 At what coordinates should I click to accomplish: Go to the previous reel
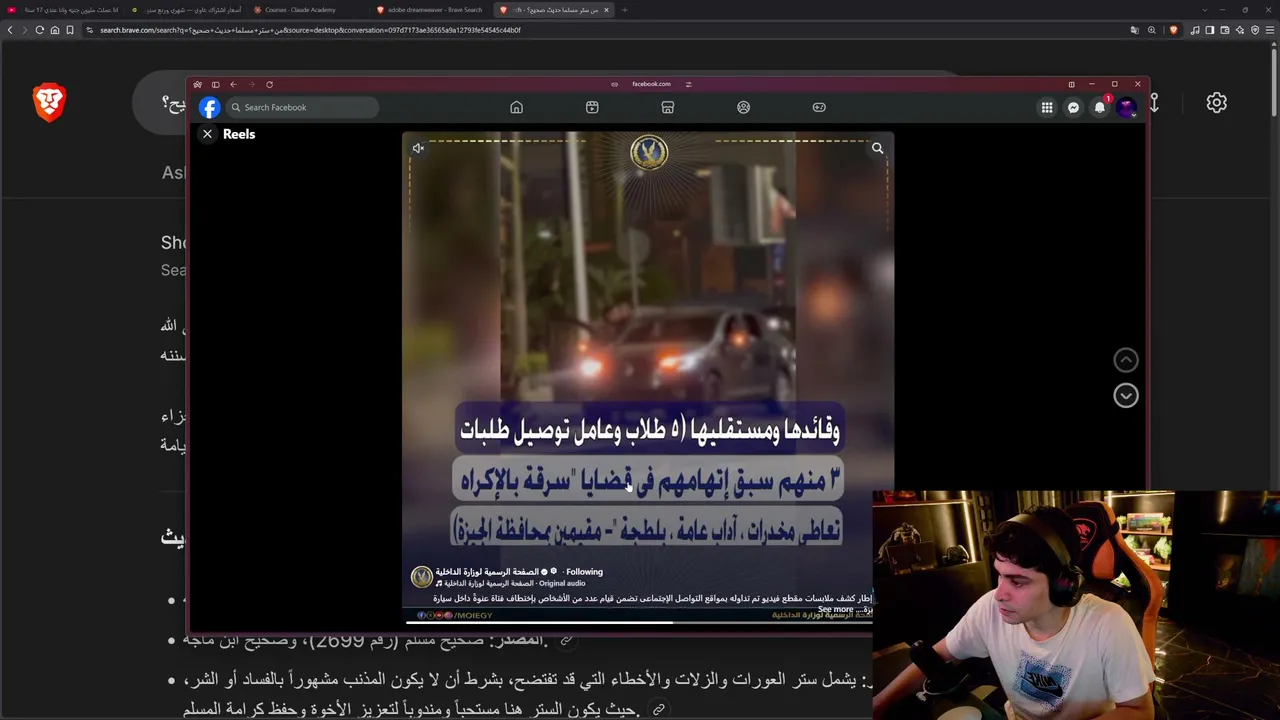(1126, 360)
